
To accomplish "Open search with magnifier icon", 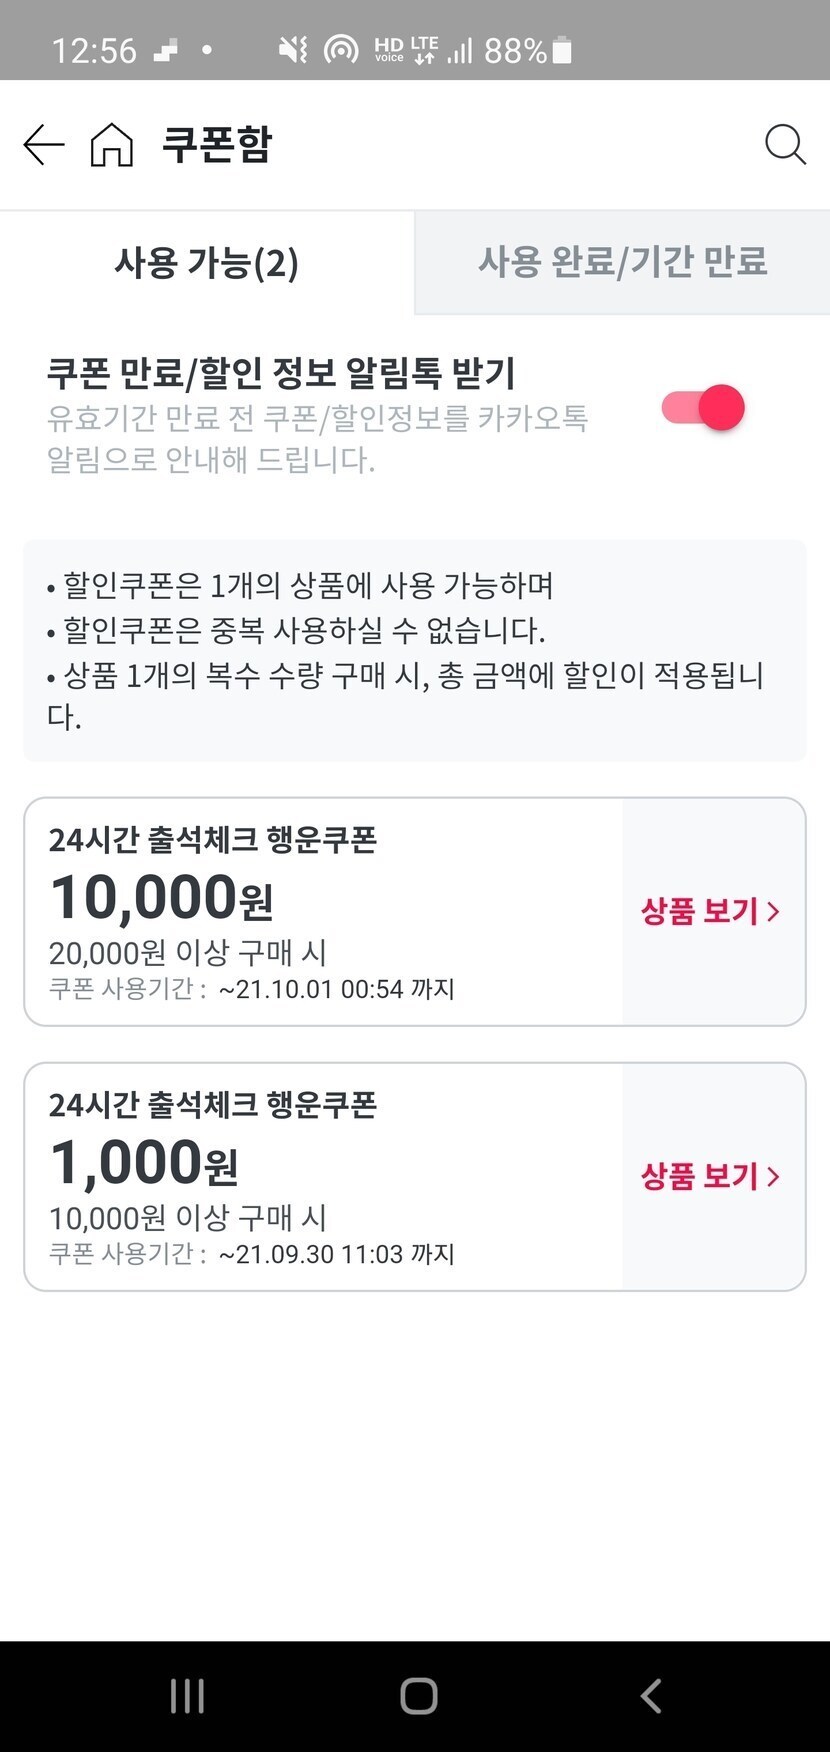I will coord(785,145).
